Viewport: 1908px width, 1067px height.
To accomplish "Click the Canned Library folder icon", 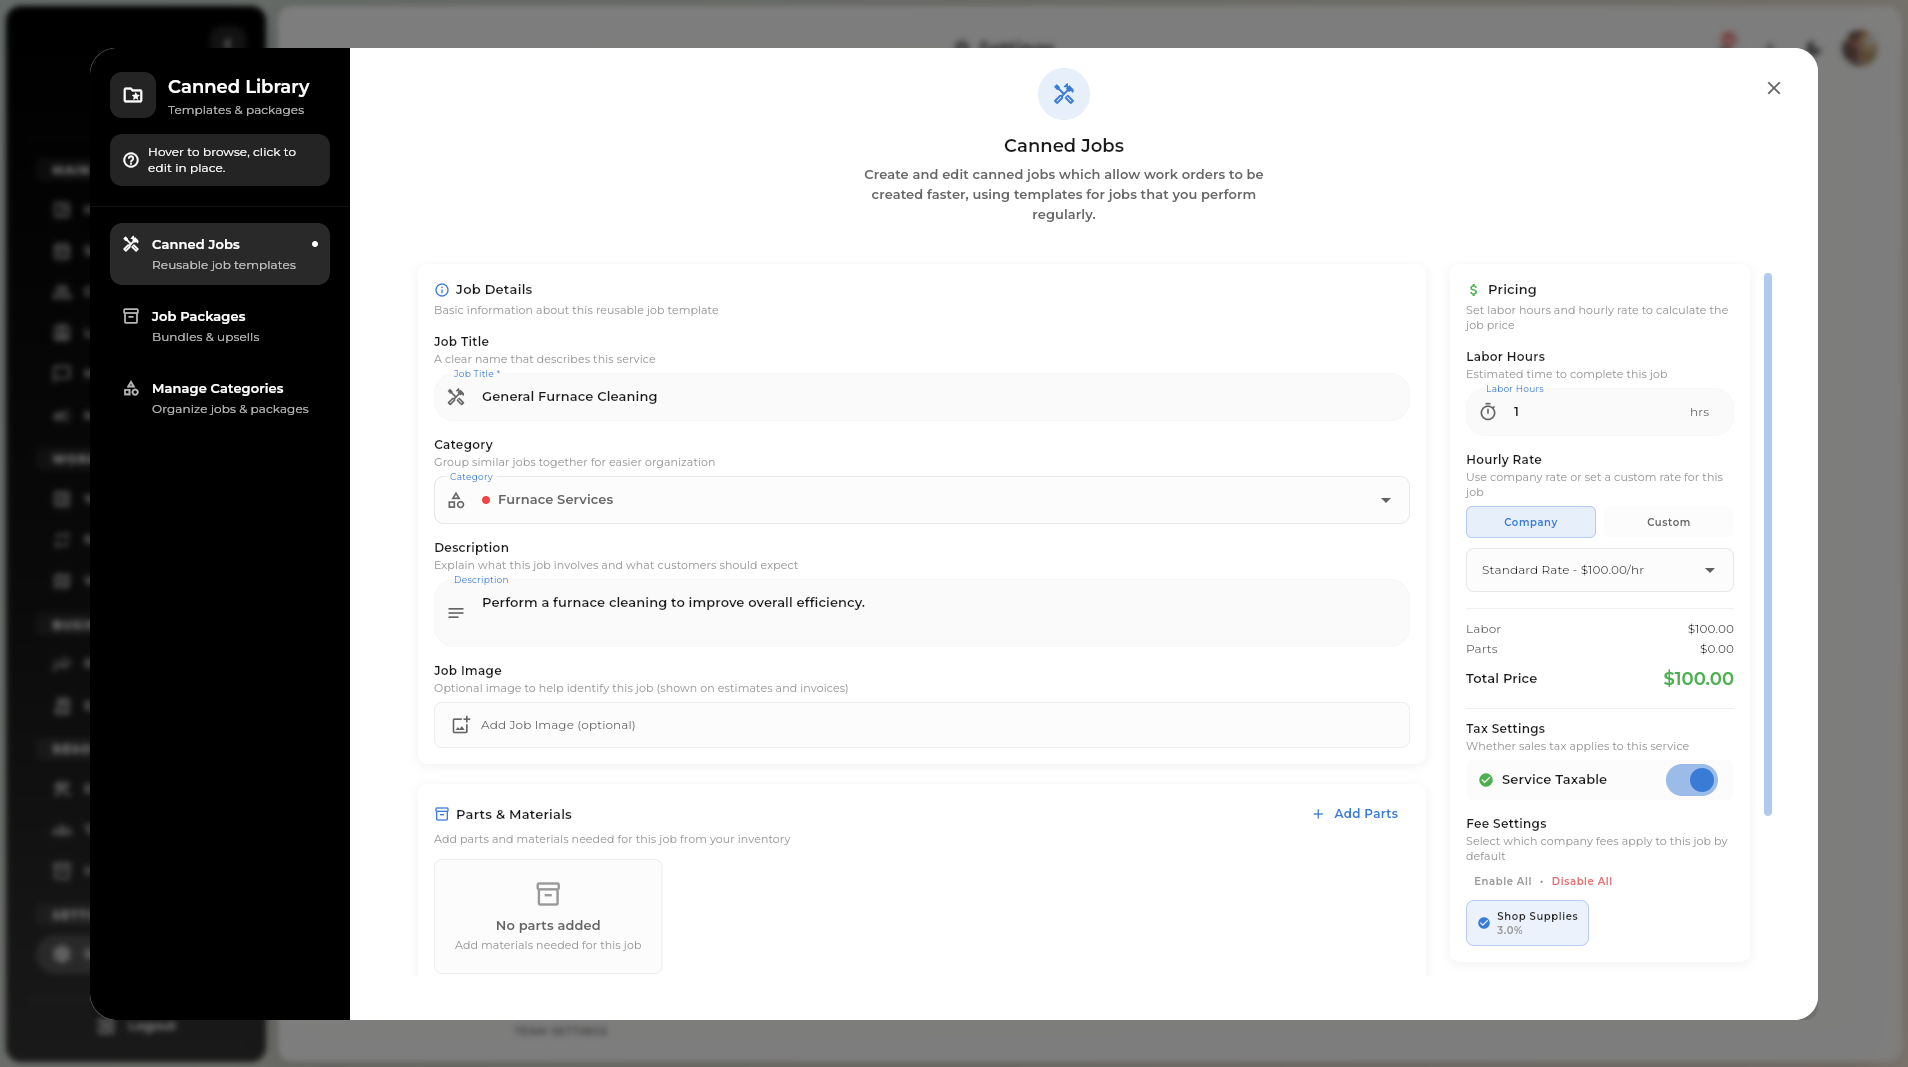I will 131,94.
